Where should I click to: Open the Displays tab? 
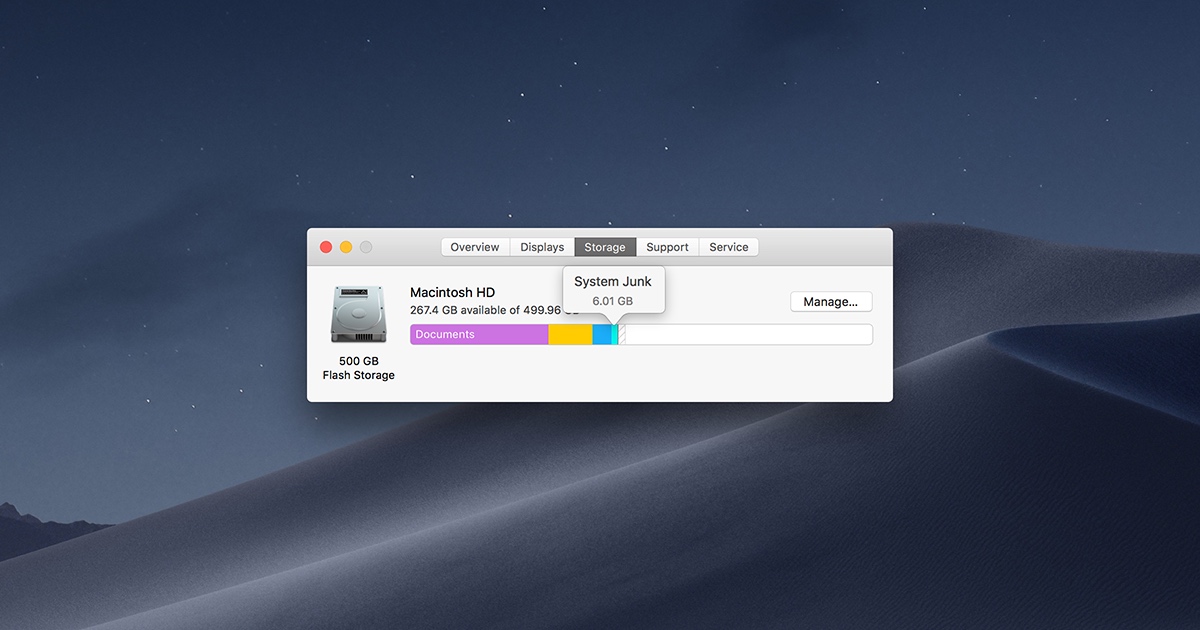tap(541, 246)
